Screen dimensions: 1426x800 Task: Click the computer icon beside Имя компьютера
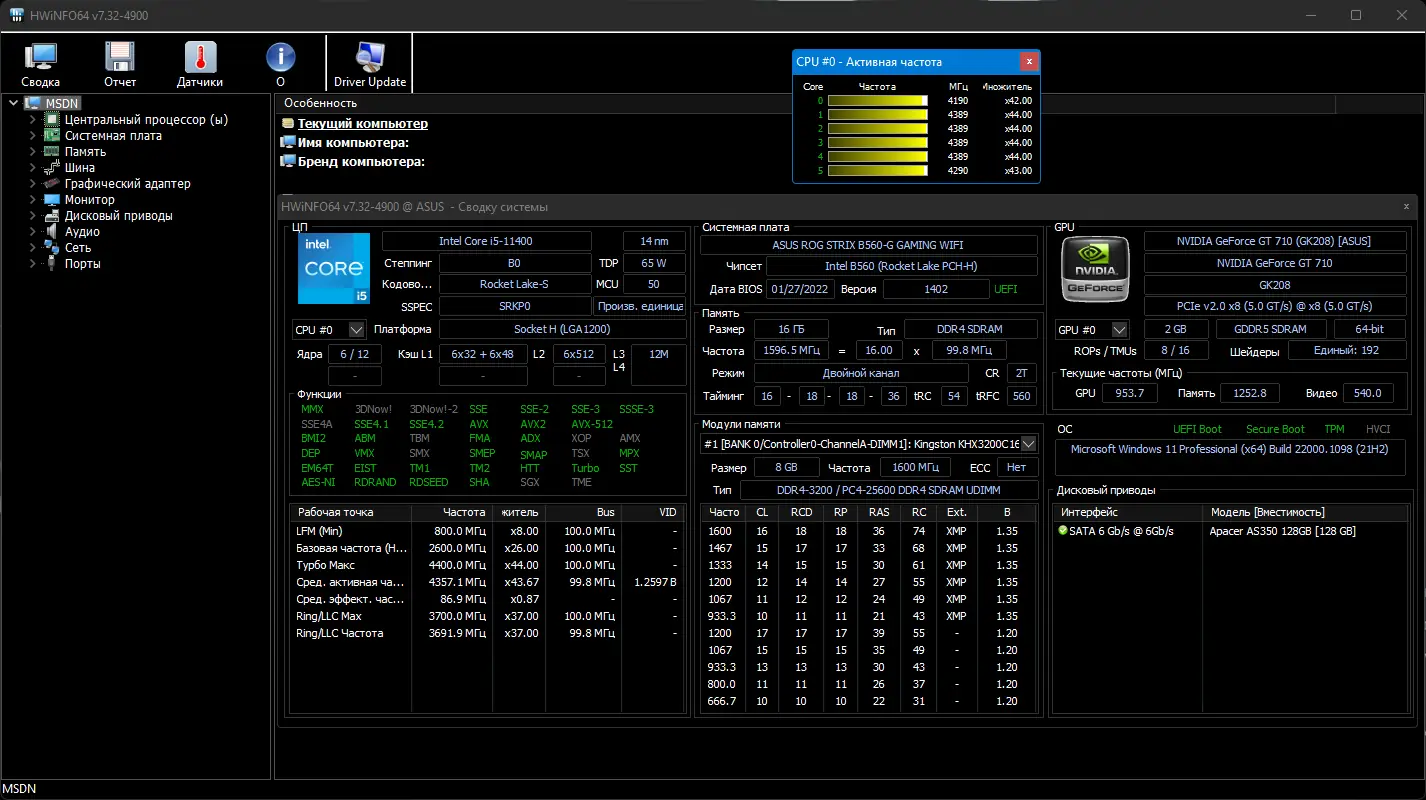click(288, 142)
